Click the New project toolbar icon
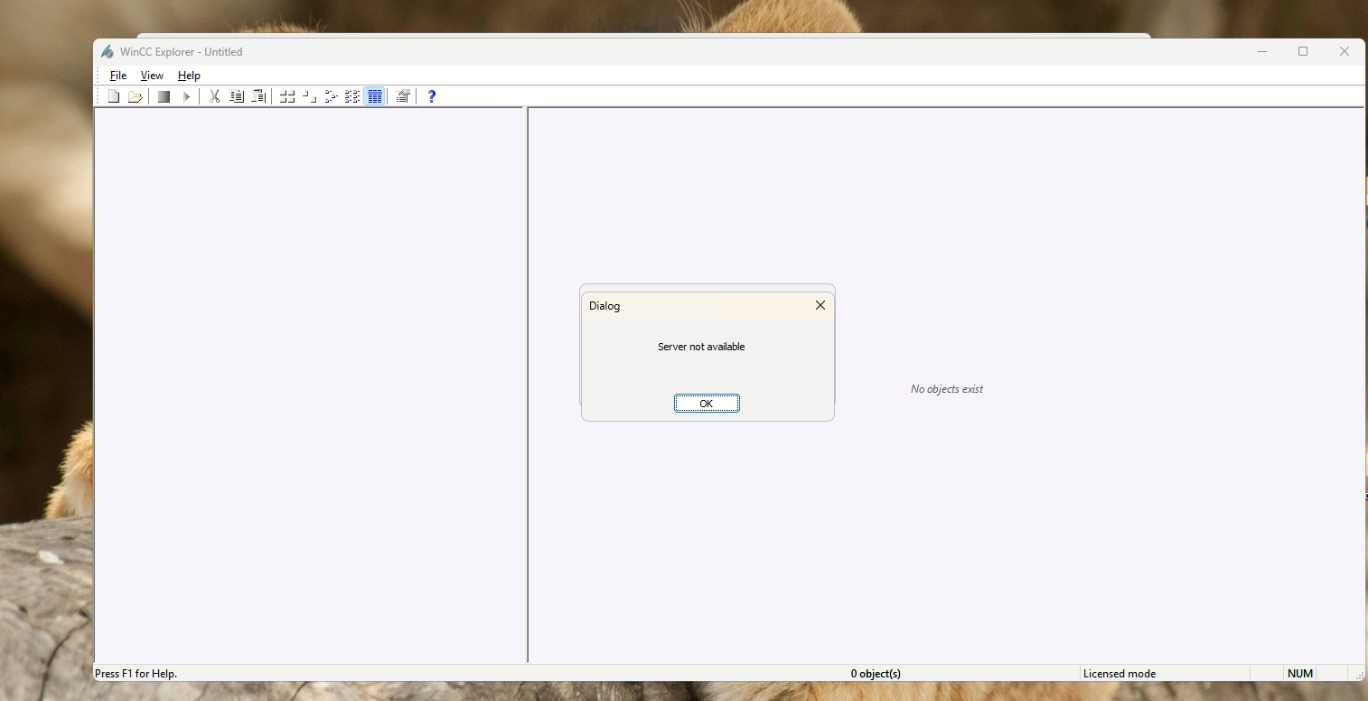Screen dimensions: 1368x701 pos(114,96)
